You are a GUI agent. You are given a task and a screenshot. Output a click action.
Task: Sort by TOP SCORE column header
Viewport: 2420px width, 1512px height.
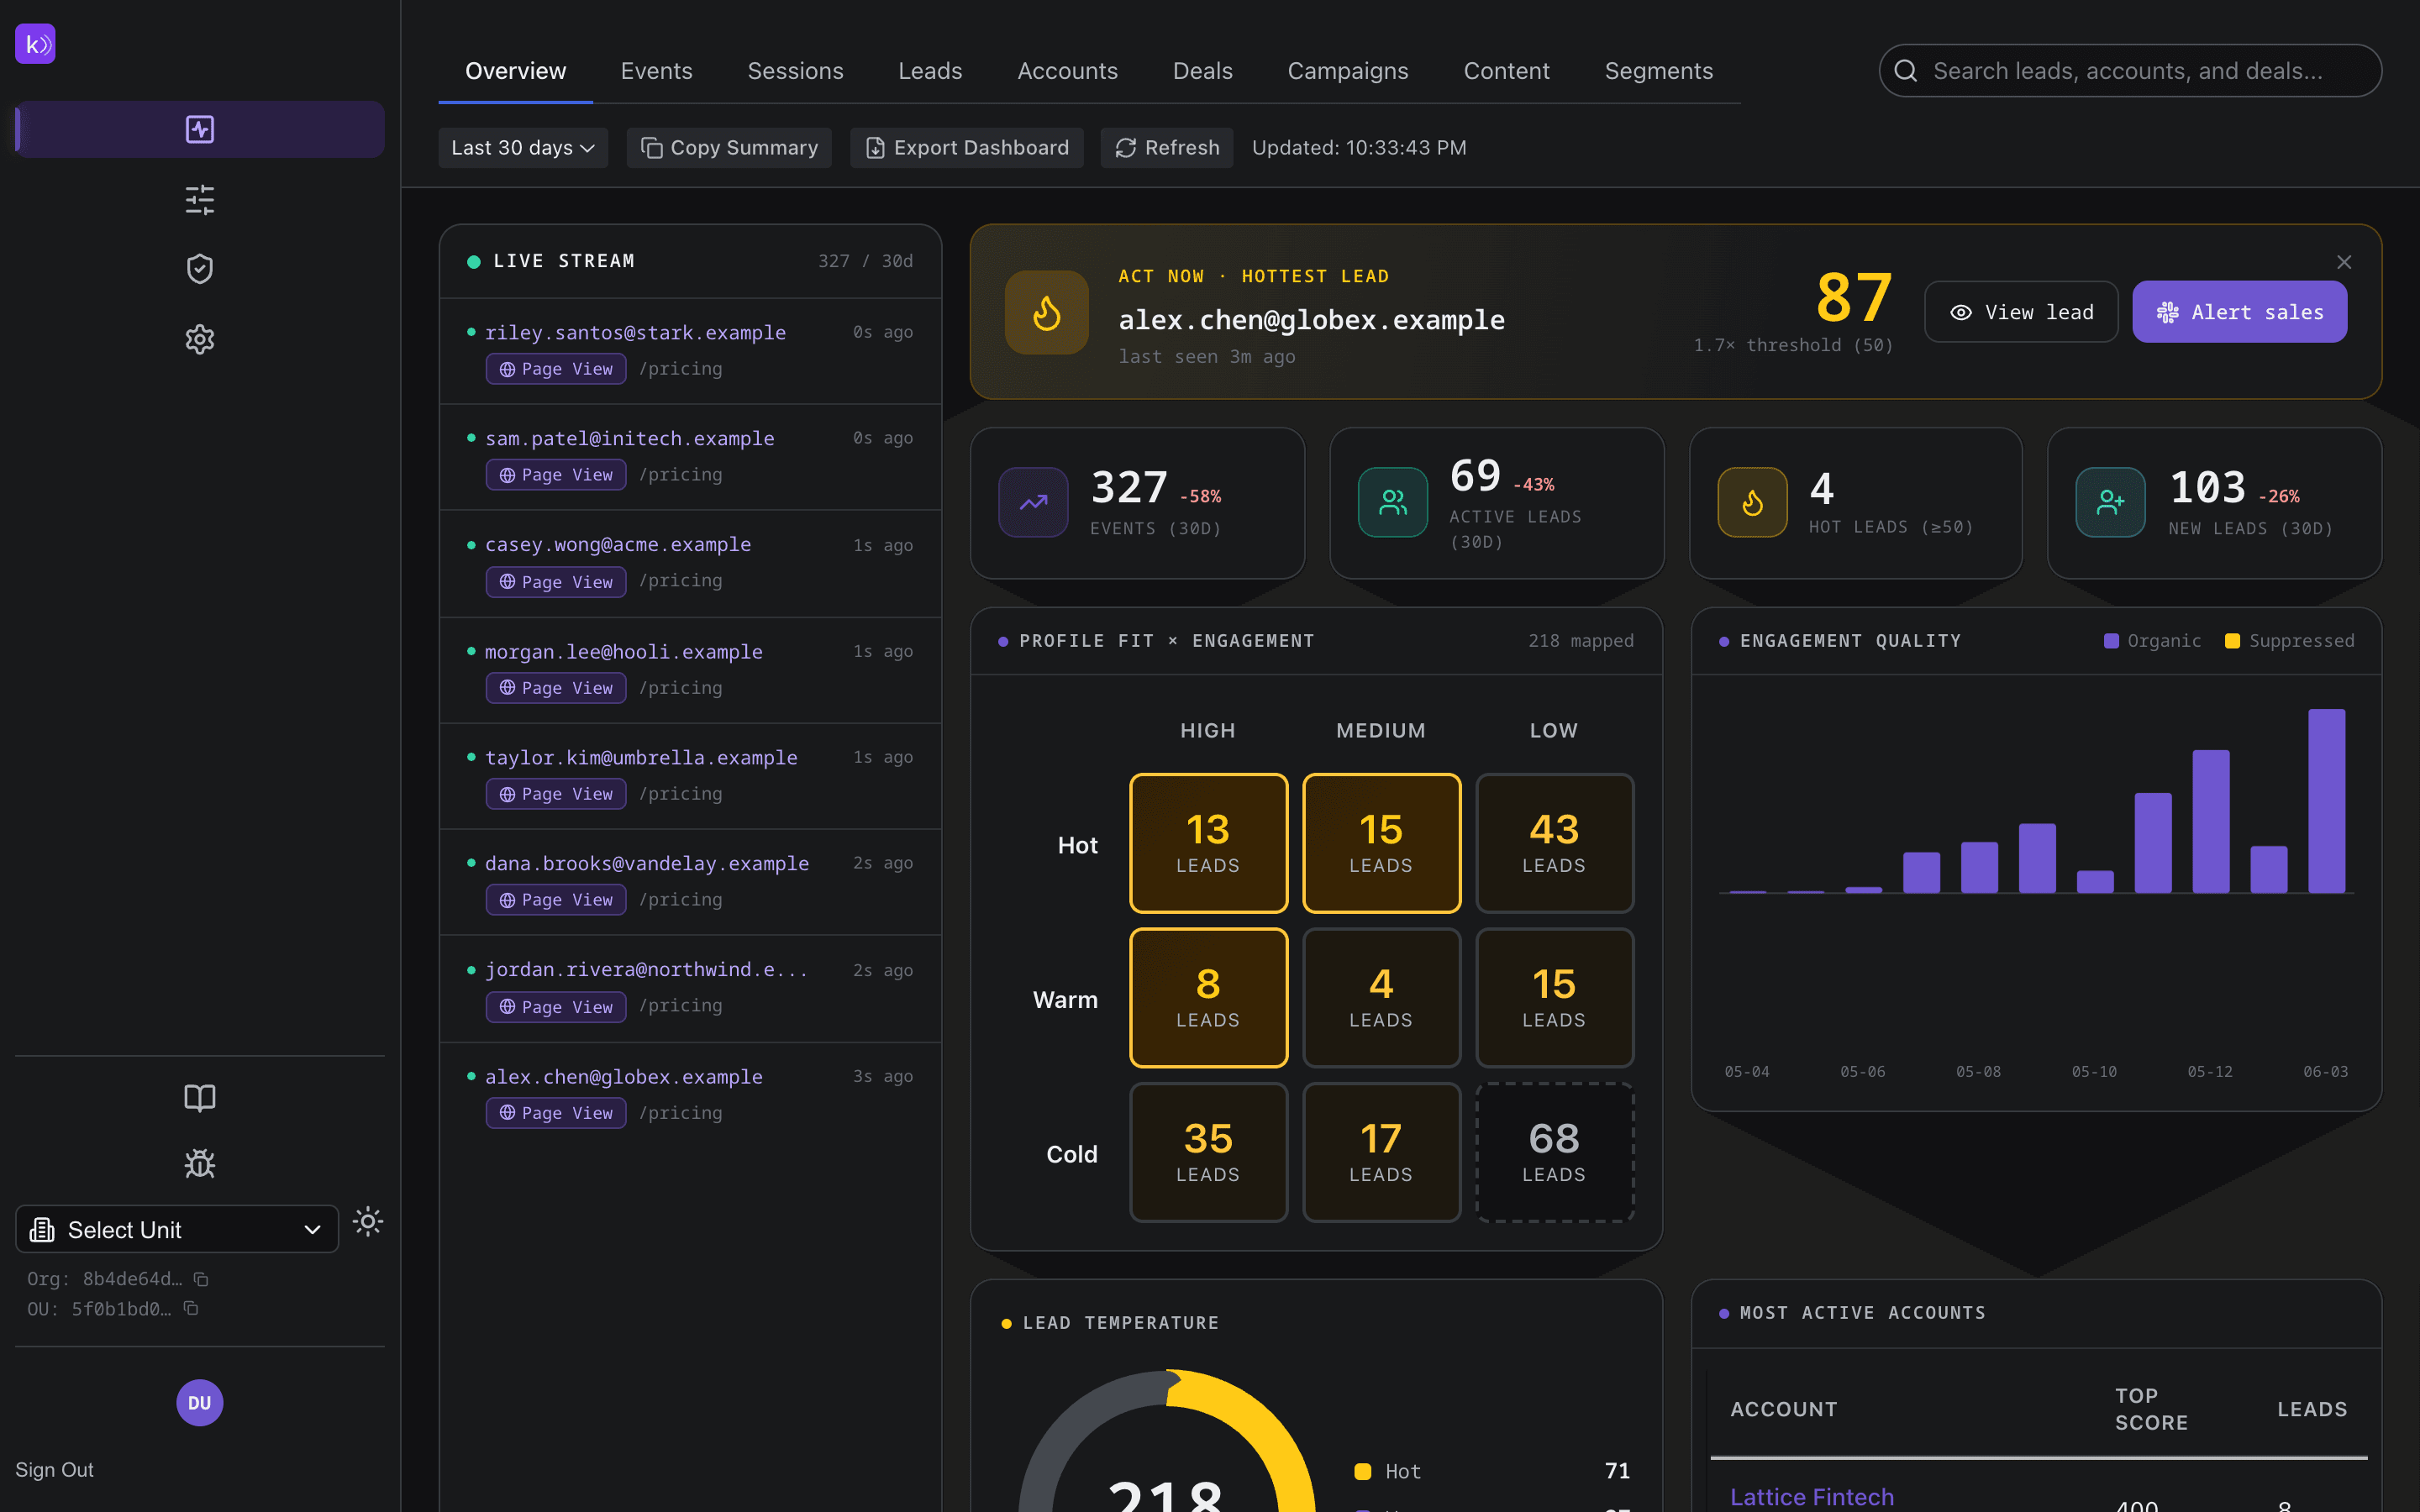(x=2151, y=1409)
